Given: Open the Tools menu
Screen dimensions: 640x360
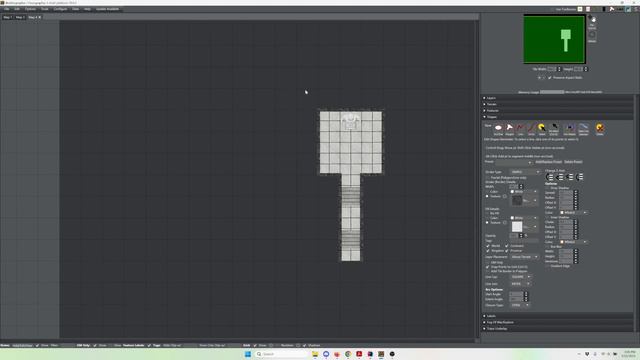Looking at the screenshot, I should 44,9.
